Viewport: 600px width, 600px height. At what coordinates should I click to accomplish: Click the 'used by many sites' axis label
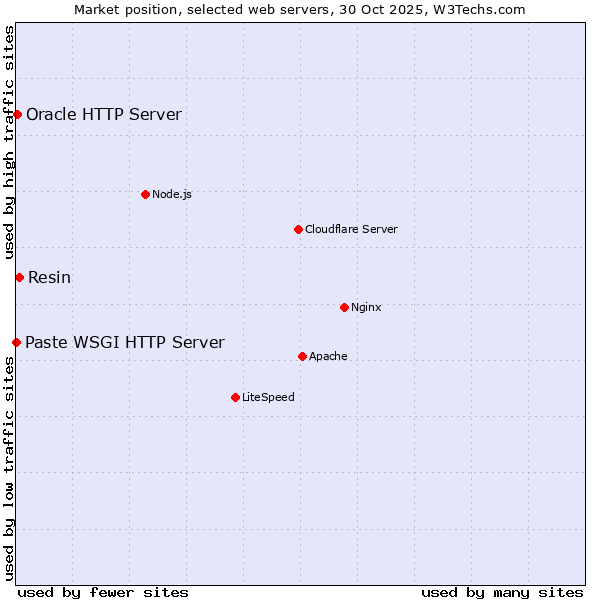pyautogui.click(x=502, y=592)
